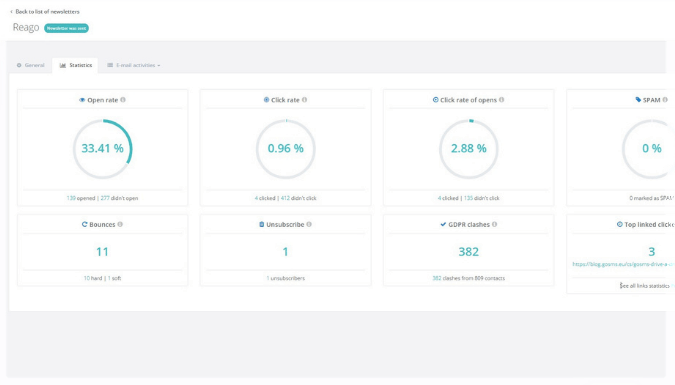Go back to list of newsletters

pyautogui.click(x=45, y=12)
